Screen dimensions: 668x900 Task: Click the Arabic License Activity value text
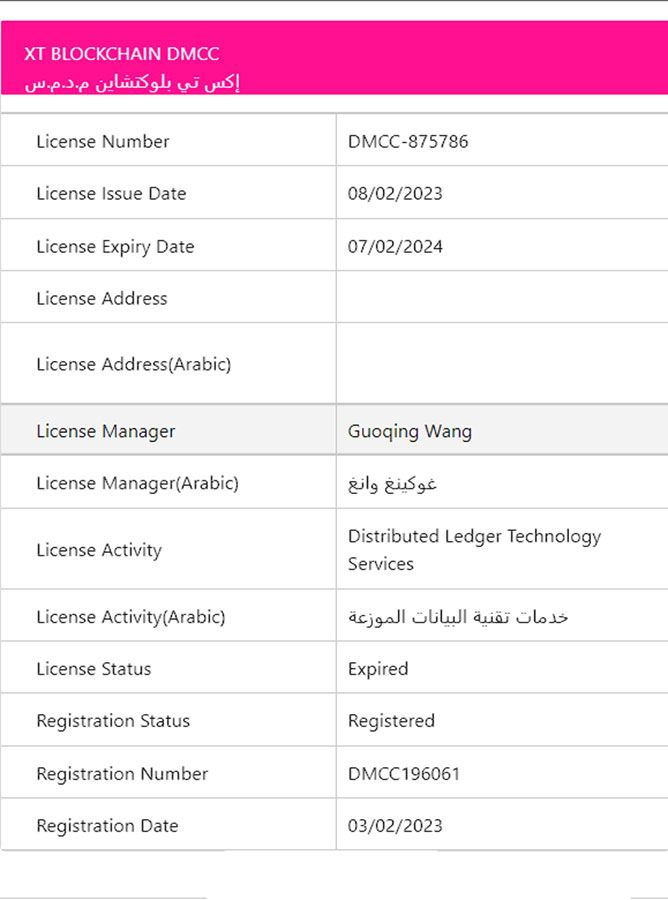(458, 617)
